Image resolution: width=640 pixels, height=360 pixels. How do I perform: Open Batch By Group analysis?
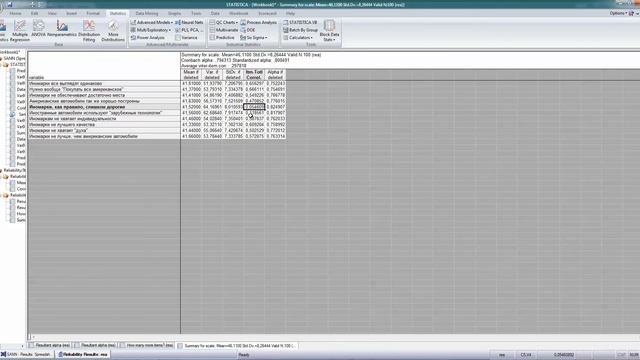(x=300, y=30)
